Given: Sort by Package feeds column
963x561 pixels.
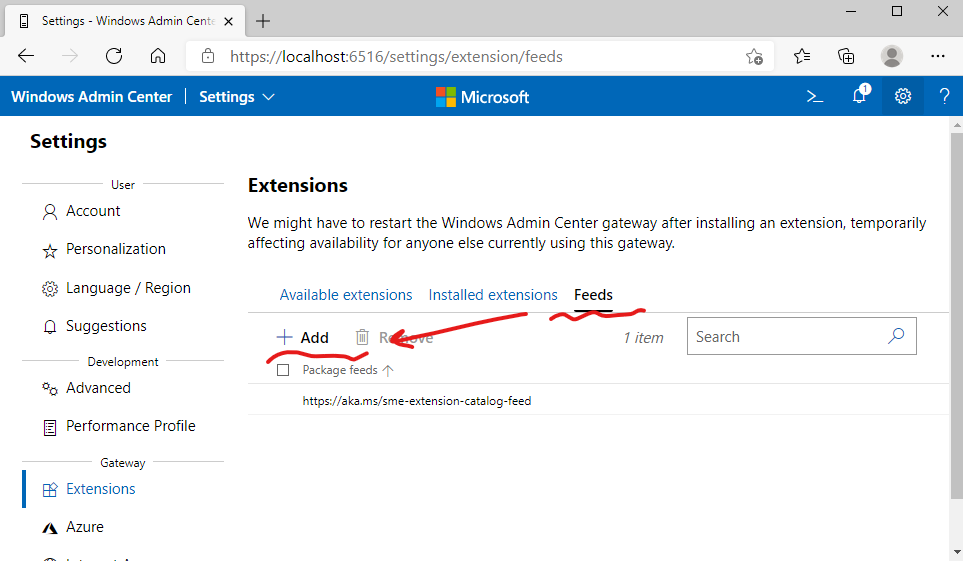Looking at the screenshot, I should click(348, 370).
